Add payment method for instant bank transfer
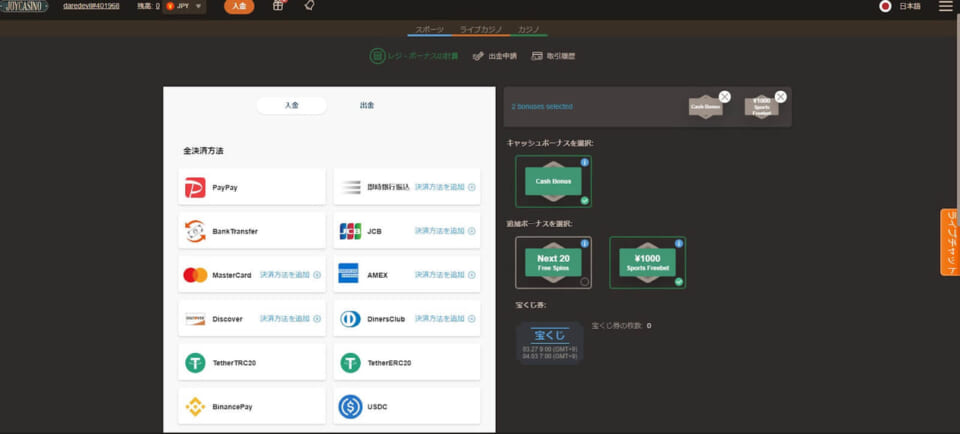Image resolution: width=960 pixels, height=434 pixels. pyautogui.click(x=445, y=187)
